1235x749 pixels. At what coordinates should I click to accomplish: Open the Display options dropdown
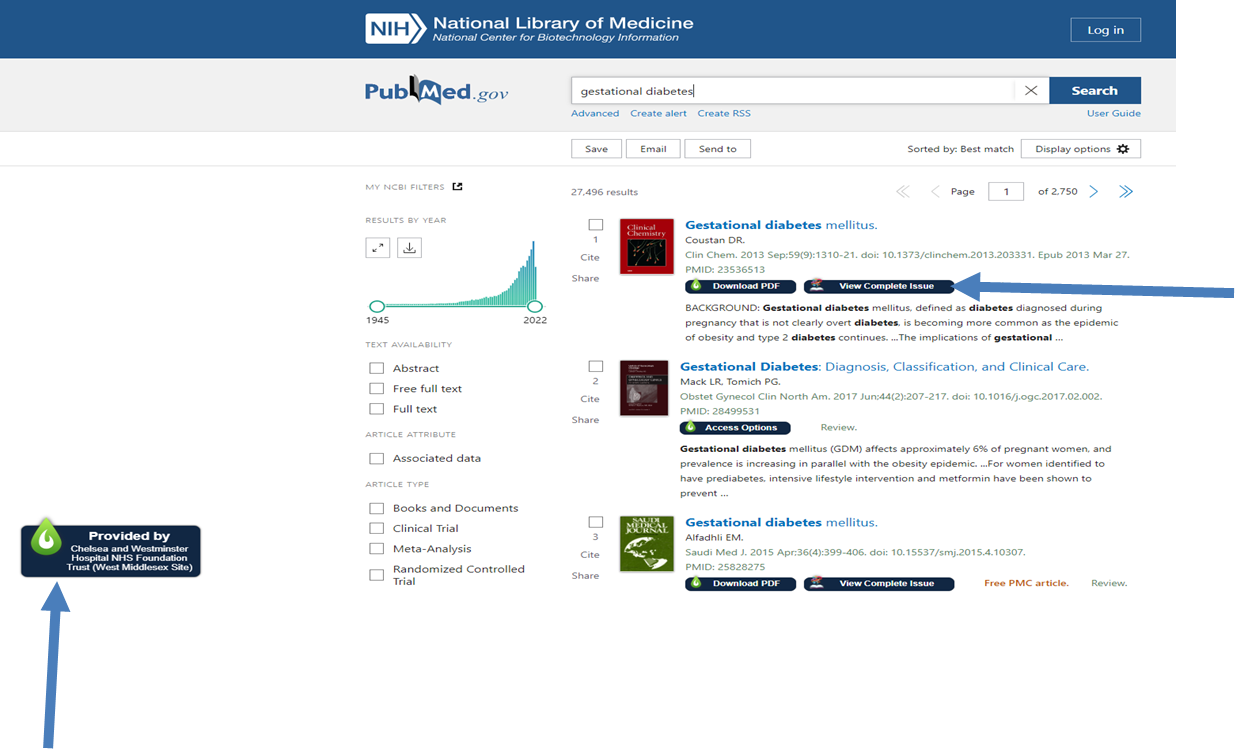coord(1081,149)
